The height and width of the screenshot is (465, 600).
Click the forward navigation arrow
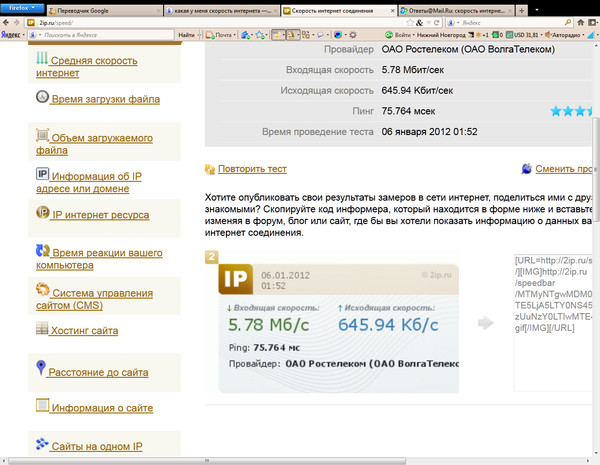point(16,23)
